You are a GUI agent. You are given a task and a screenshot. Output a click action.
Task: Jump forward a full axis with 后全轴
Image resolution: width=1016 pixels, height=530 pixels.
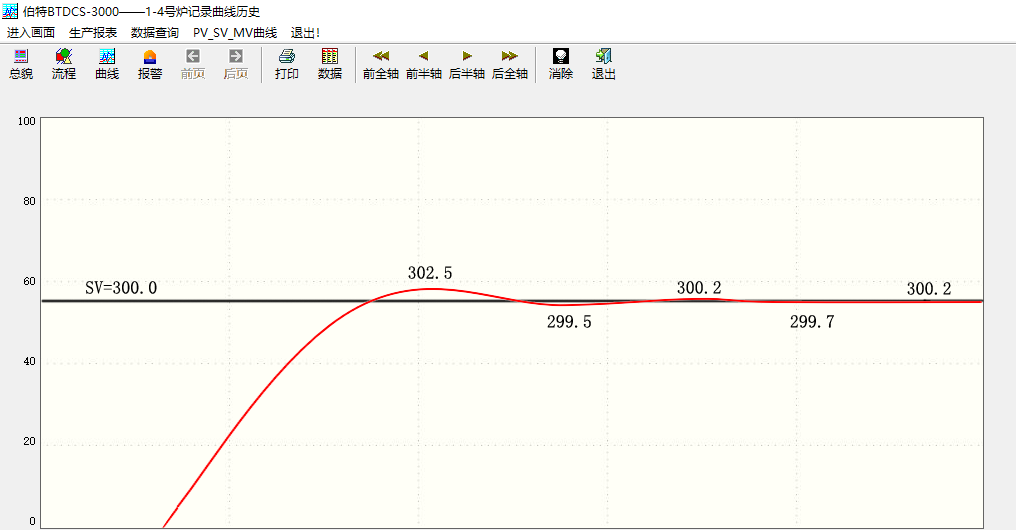[510, 64]
